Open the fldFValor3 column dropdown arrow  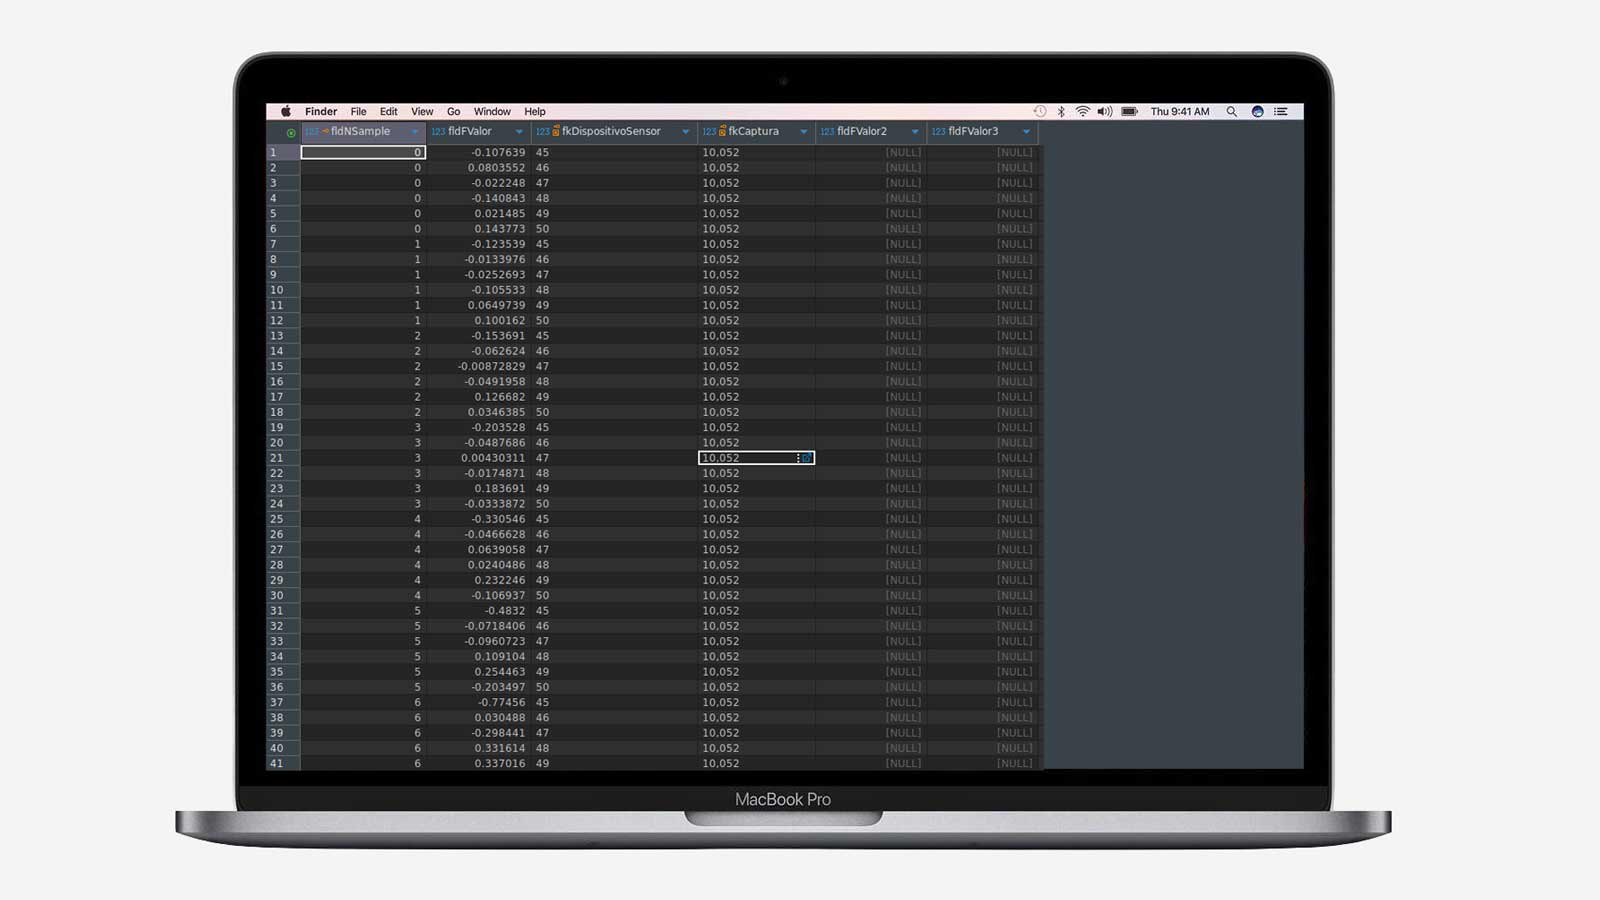[1026, 132]
